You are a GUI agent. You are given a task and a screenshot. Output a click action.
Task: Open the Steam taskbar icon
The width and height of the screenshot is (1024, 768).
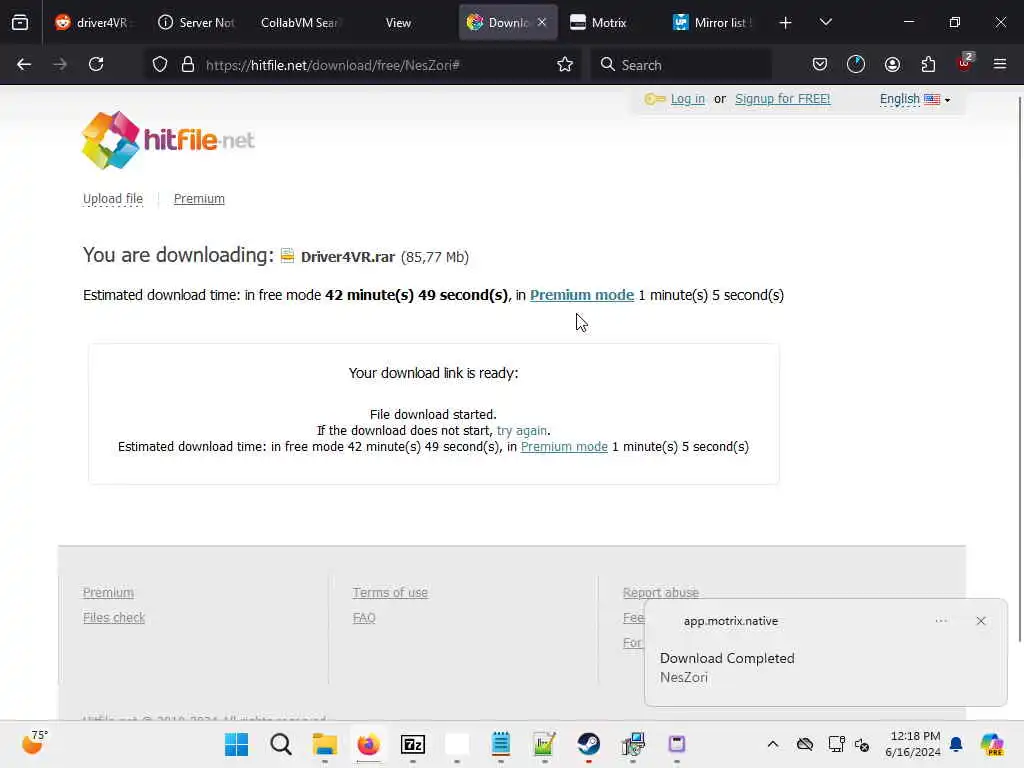[x=588, y=744]
